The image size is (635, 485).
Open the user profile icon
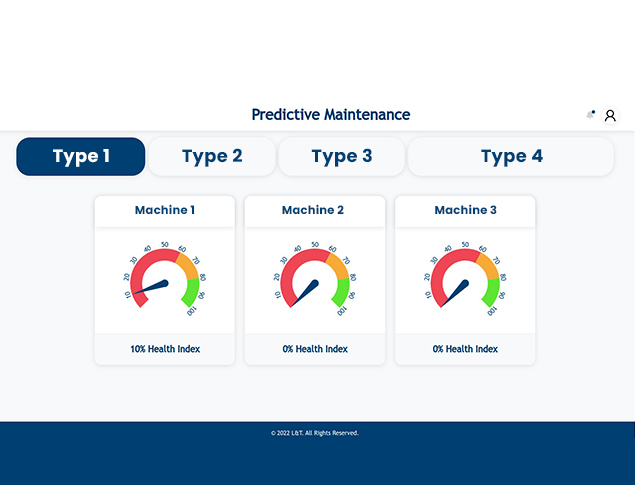tap(610, 115)
